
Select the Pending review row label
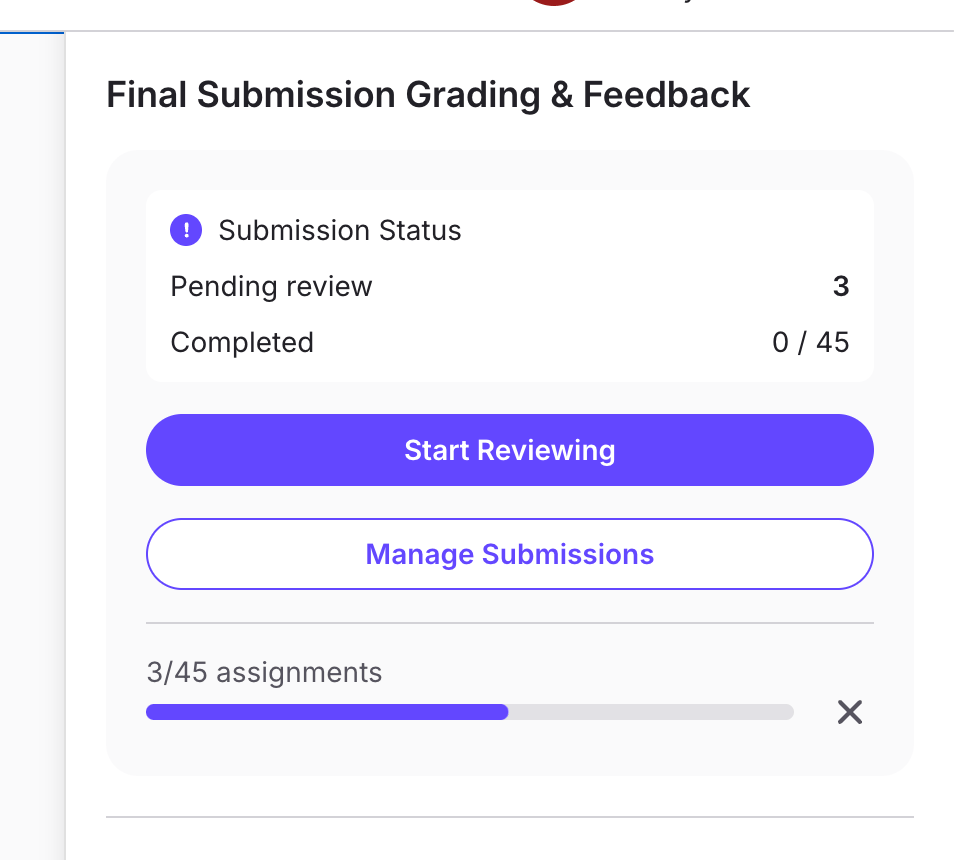[271, 286]
